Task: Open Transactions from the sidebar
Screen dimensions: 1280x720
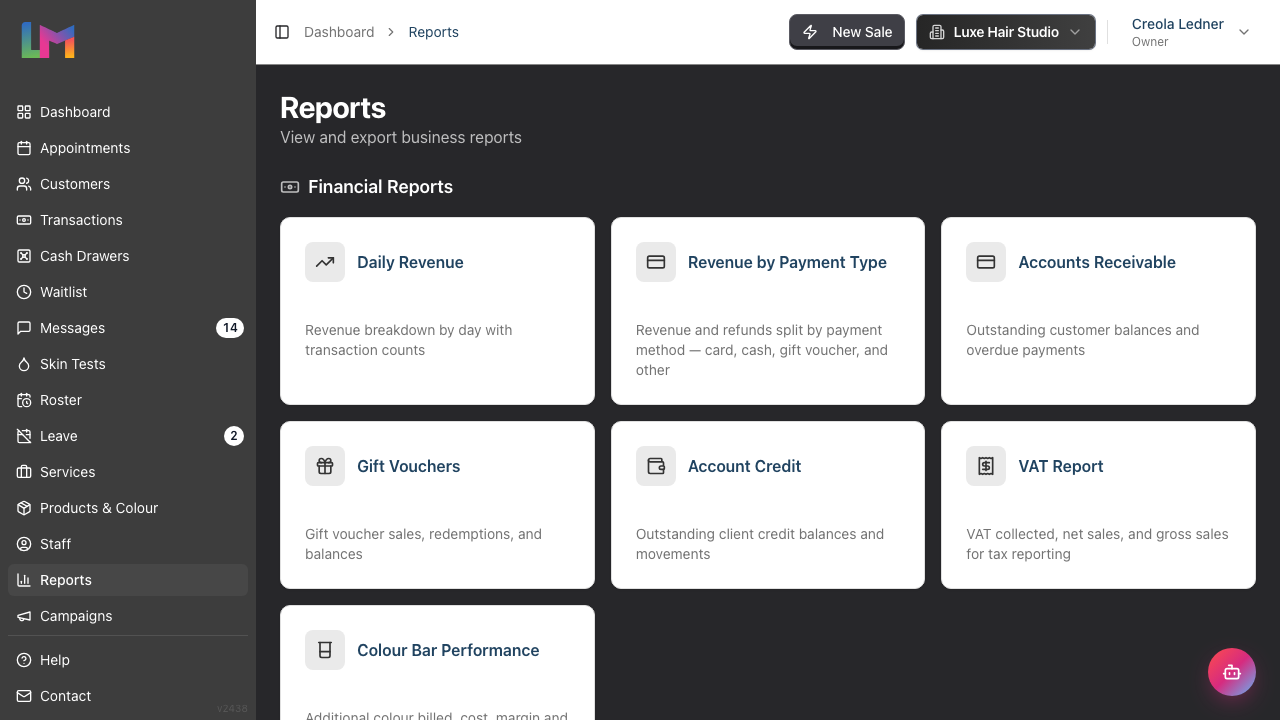Action: pyautogui.click(x=128, y=220)
